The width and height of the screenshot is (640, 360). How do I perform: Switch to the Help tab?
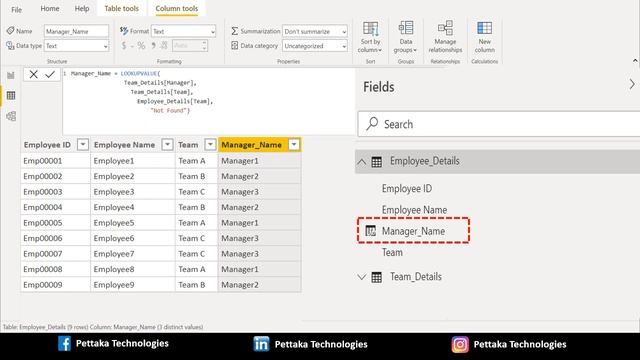(x=82, y=9)
